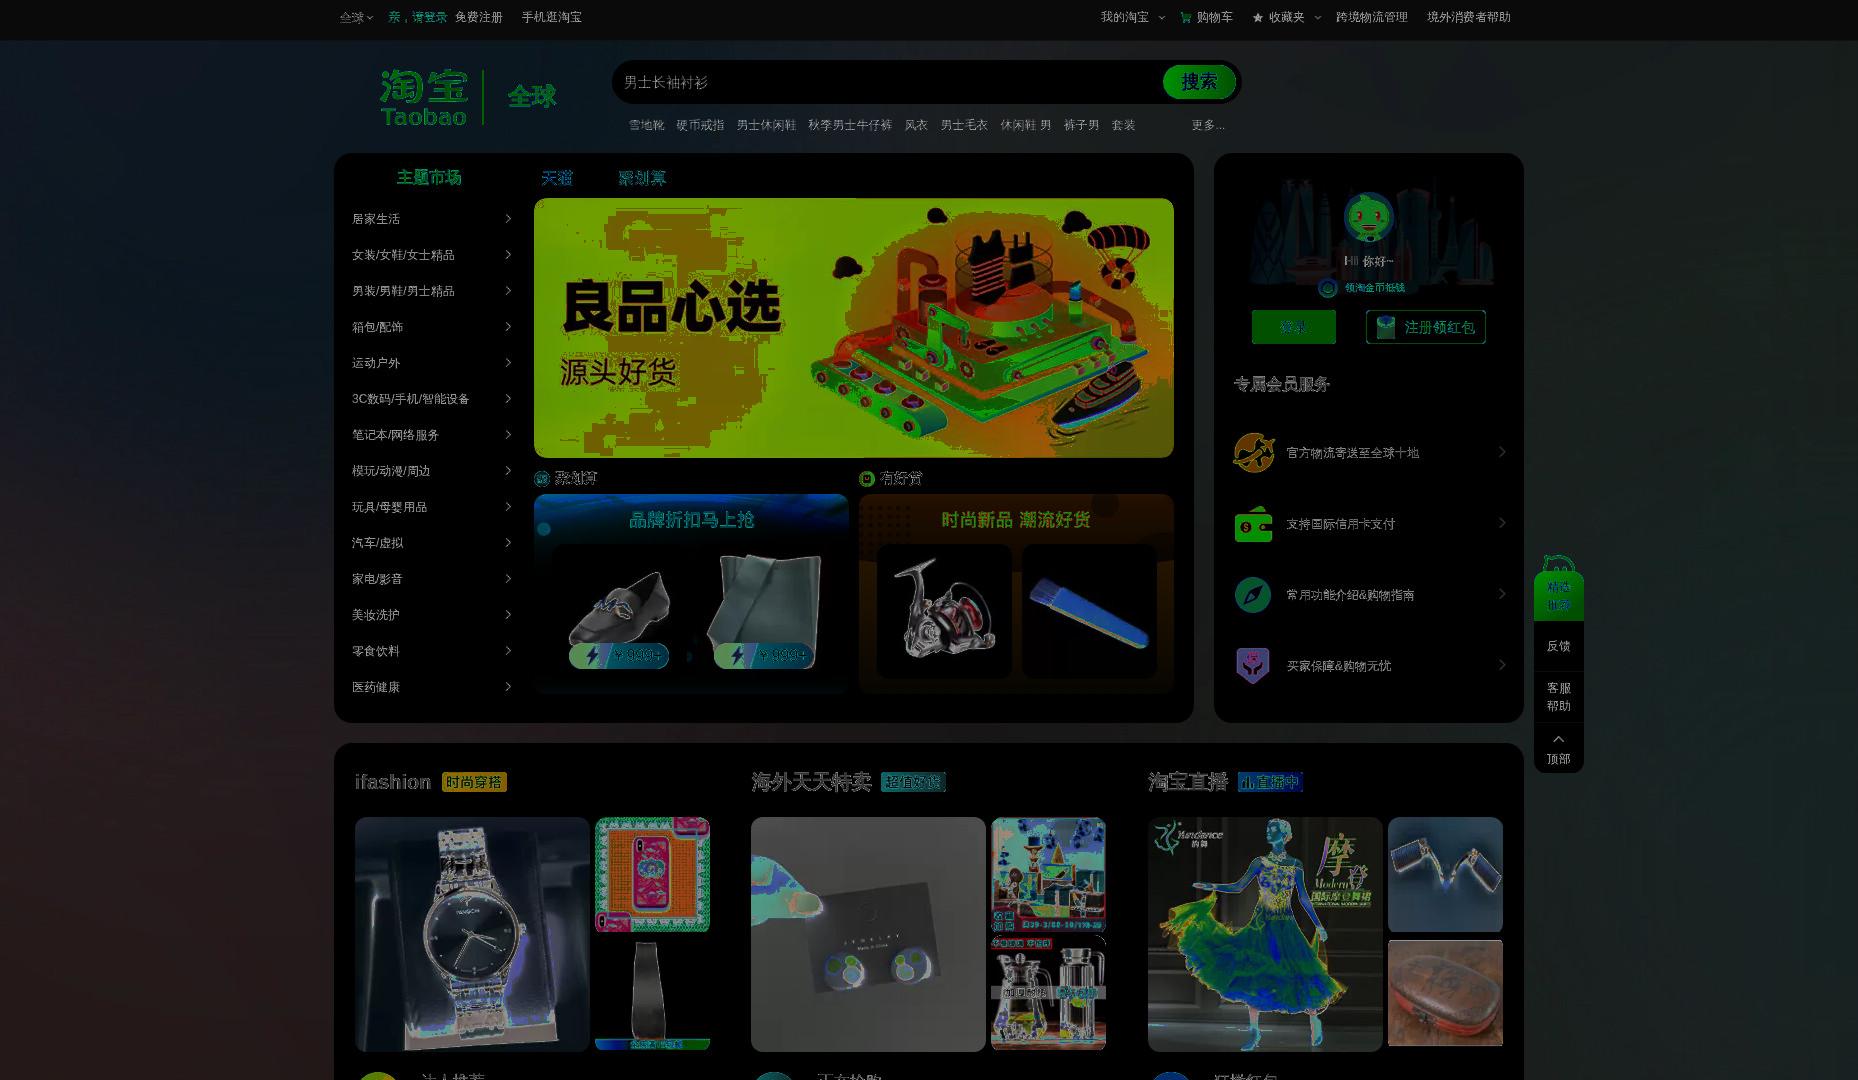Open the green tote bag product
Image resolution: width=1858 pixels, height=1080 pixels.
click(764, 609)
